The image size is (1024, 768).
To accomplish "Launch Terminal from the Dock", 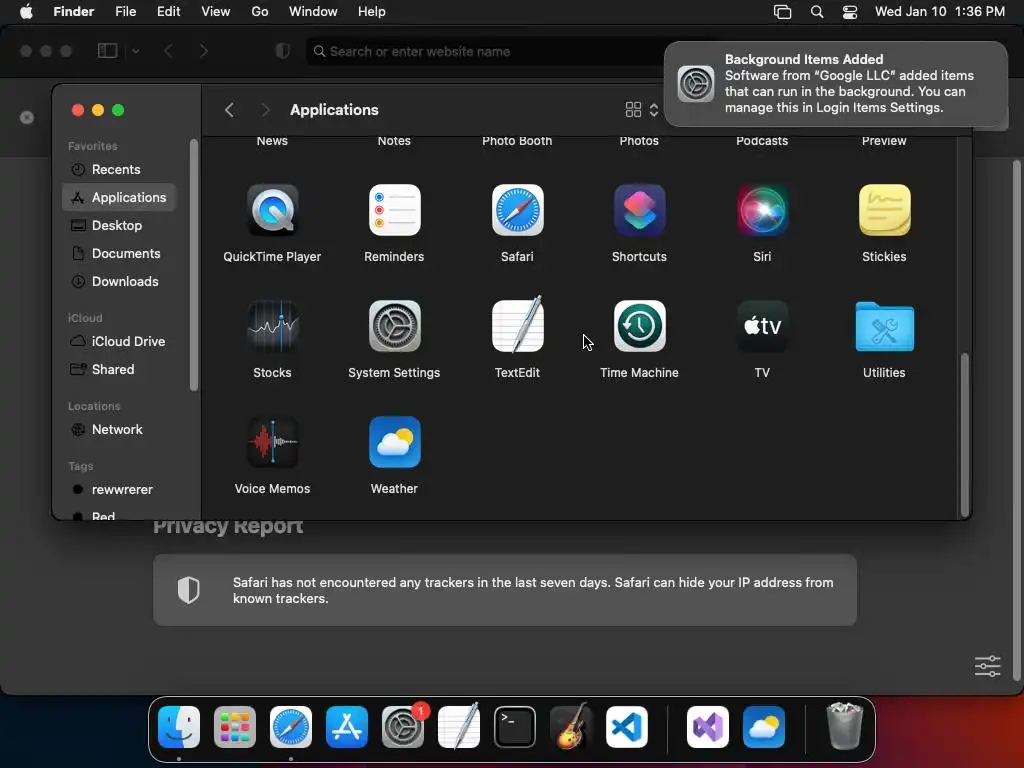I will [515, 727].
